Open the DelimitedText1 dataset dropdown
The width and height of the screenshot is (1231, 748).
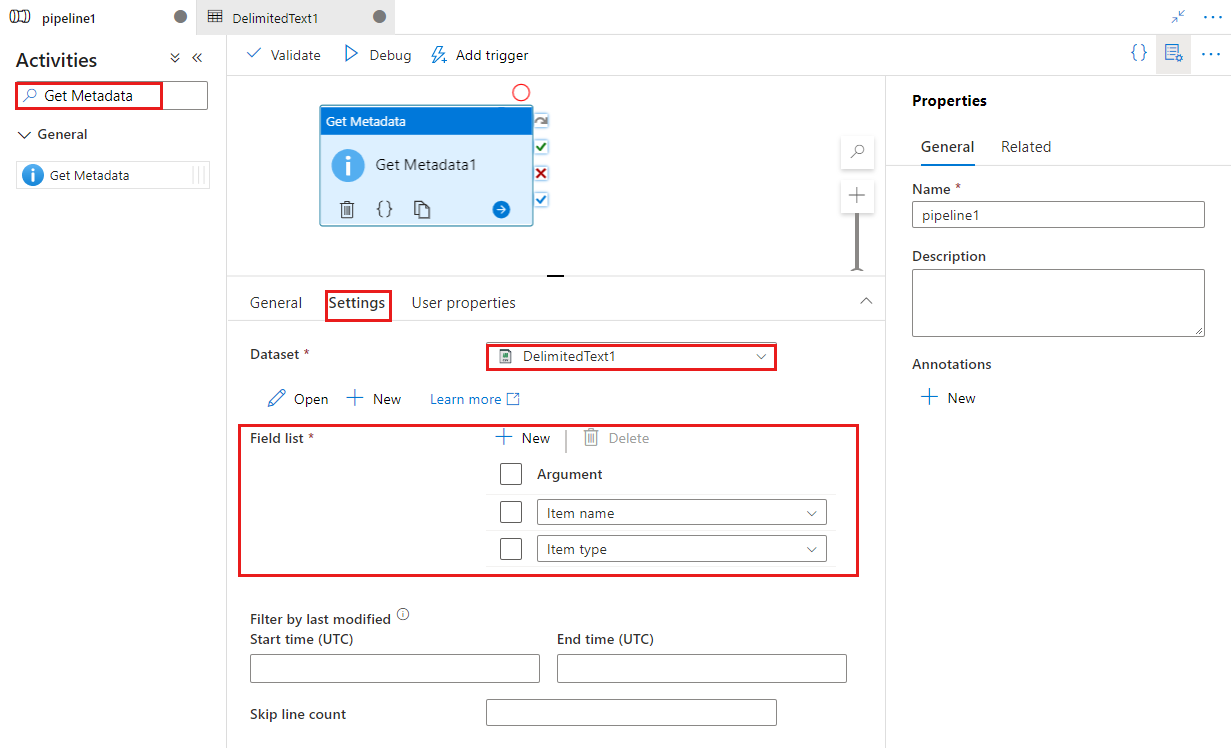click(764, 356)
